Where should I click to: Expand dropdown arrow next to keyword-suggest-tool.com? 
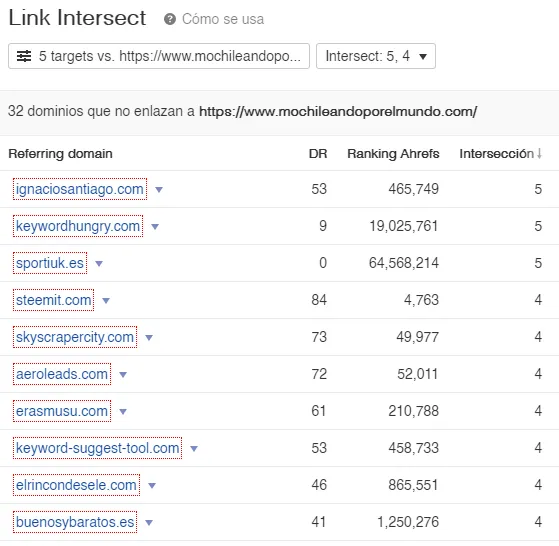(194, 449)
